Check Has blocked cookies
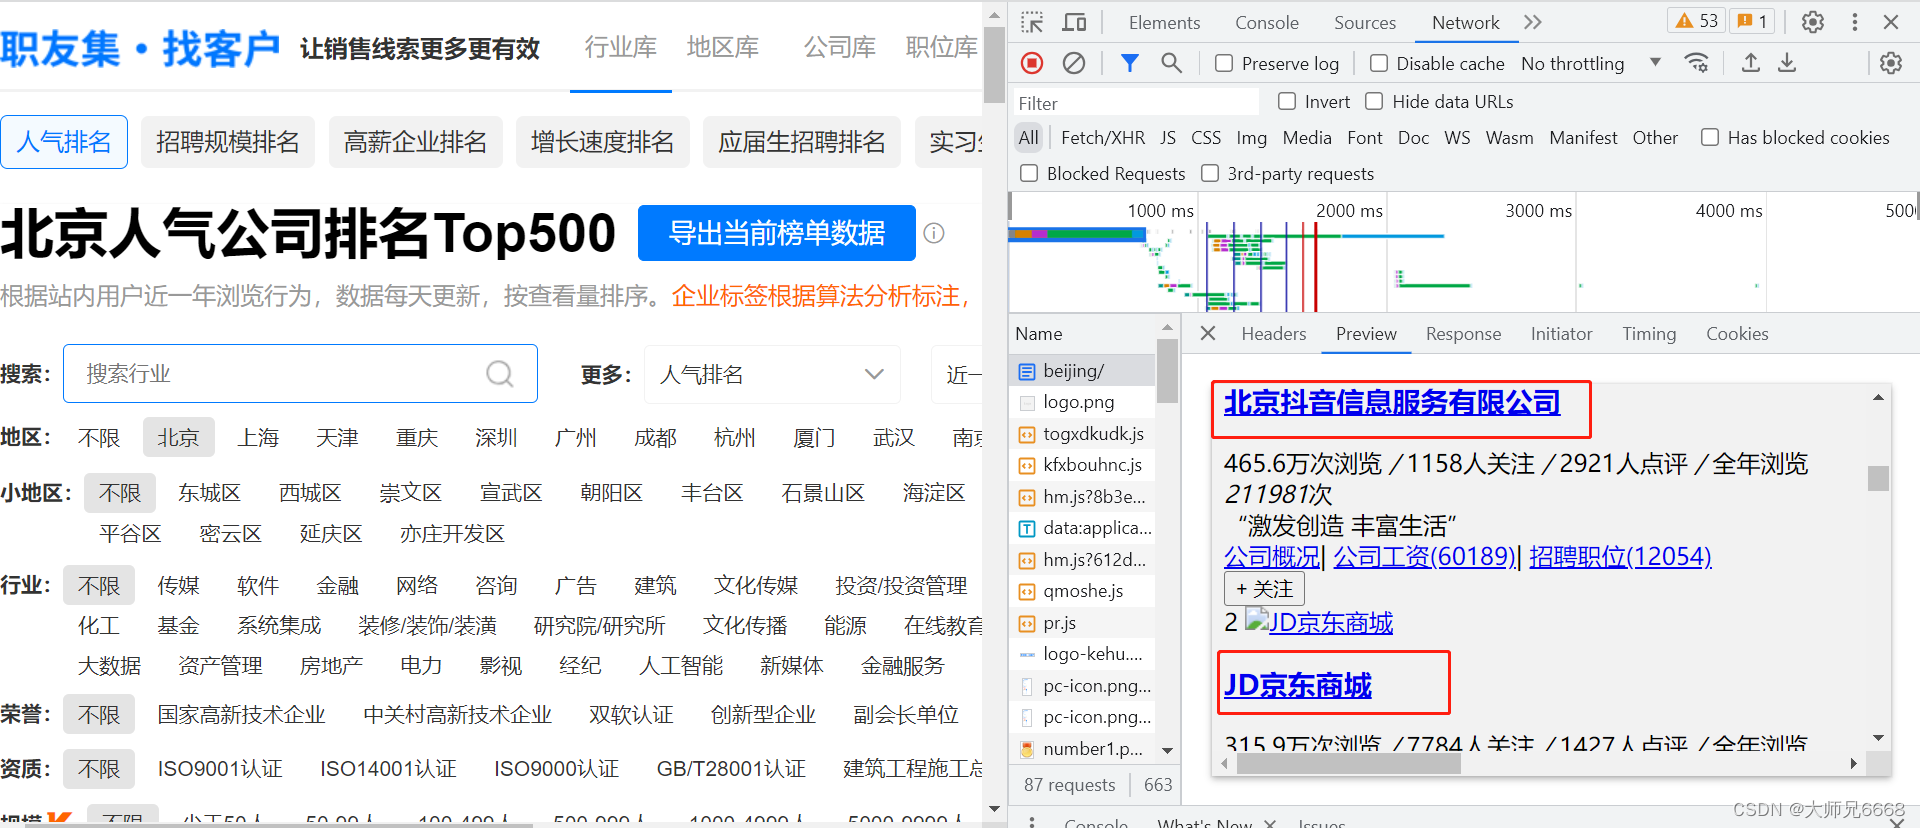This screenshot has width=1920, height=828. [1710, 137]
